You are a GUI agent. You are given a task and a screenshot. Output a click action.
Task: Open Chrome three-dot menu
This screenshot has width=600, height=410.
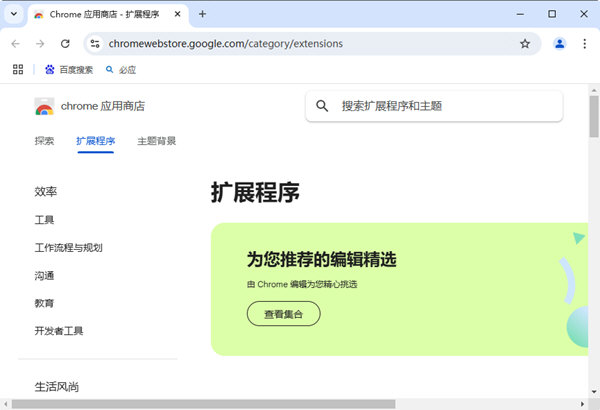tap(584, 44)
